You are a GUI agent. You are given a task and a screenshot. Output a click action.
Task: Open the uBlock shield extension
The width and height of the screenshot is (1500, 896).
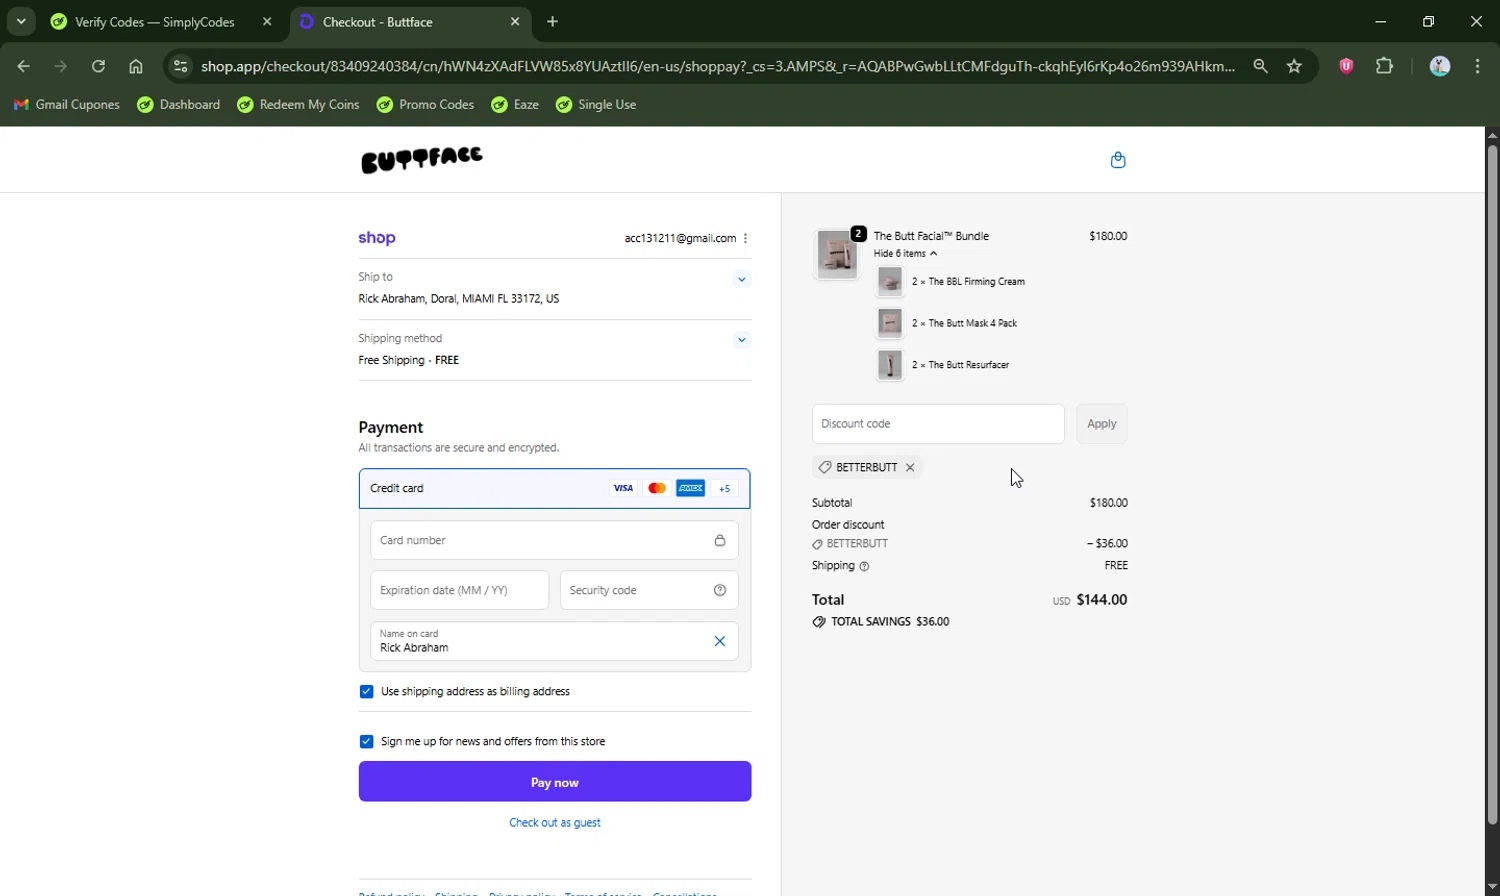pyautogui.click(x=1346, y=66)
